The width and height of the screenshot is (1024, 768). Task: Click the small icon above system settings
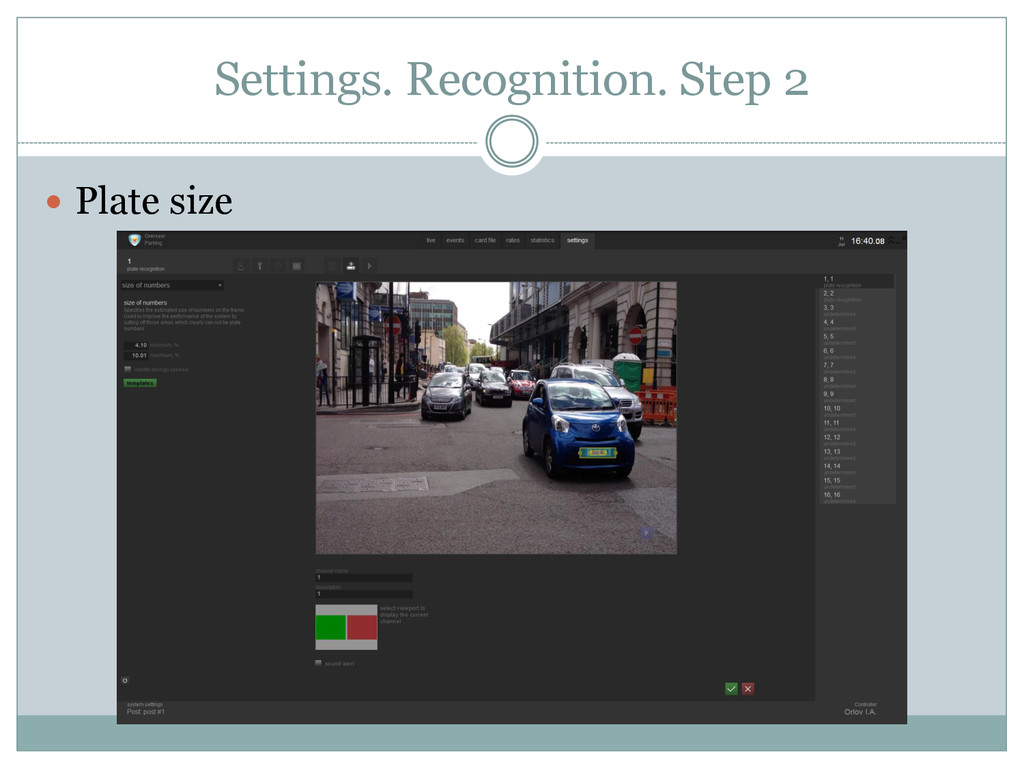[x=125, y=680]
